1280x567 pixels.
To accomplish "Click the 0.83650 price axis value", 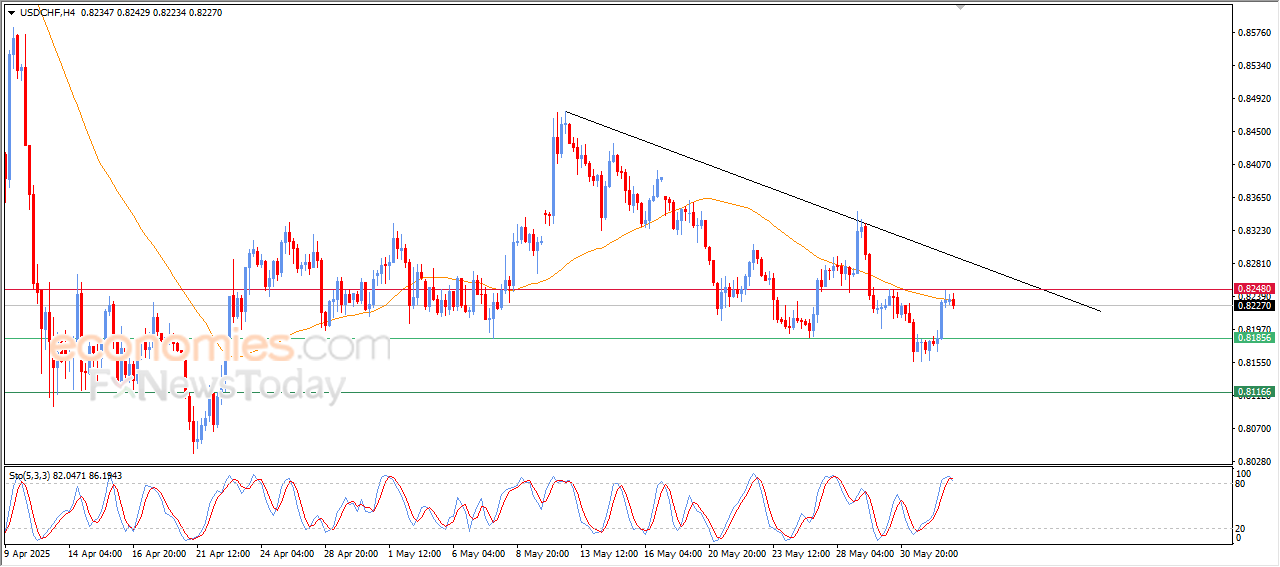I will tap(1254, 198).
